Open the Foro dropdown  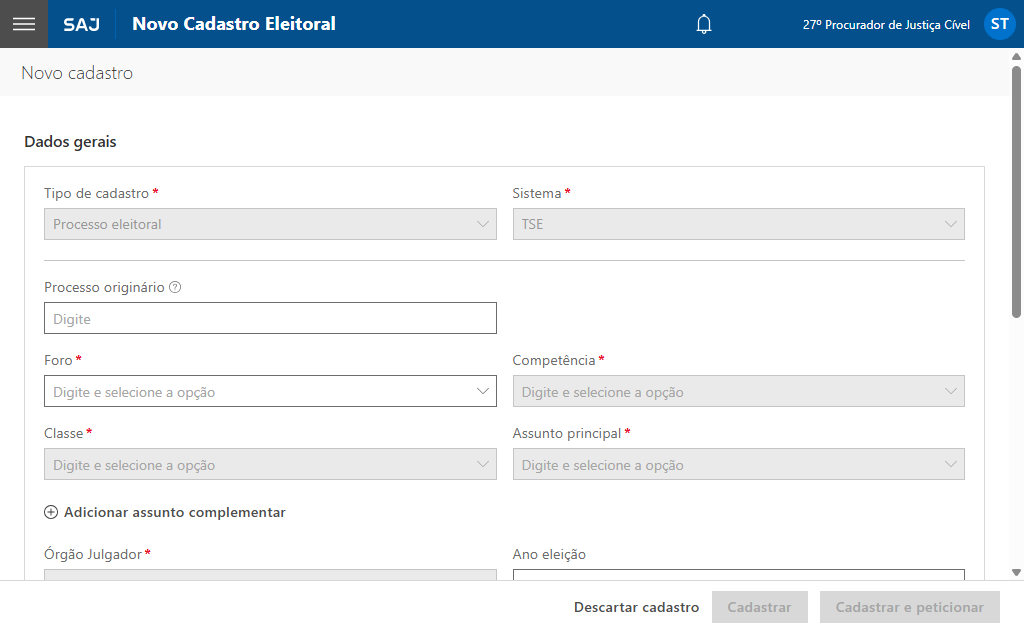coord(270,391)
